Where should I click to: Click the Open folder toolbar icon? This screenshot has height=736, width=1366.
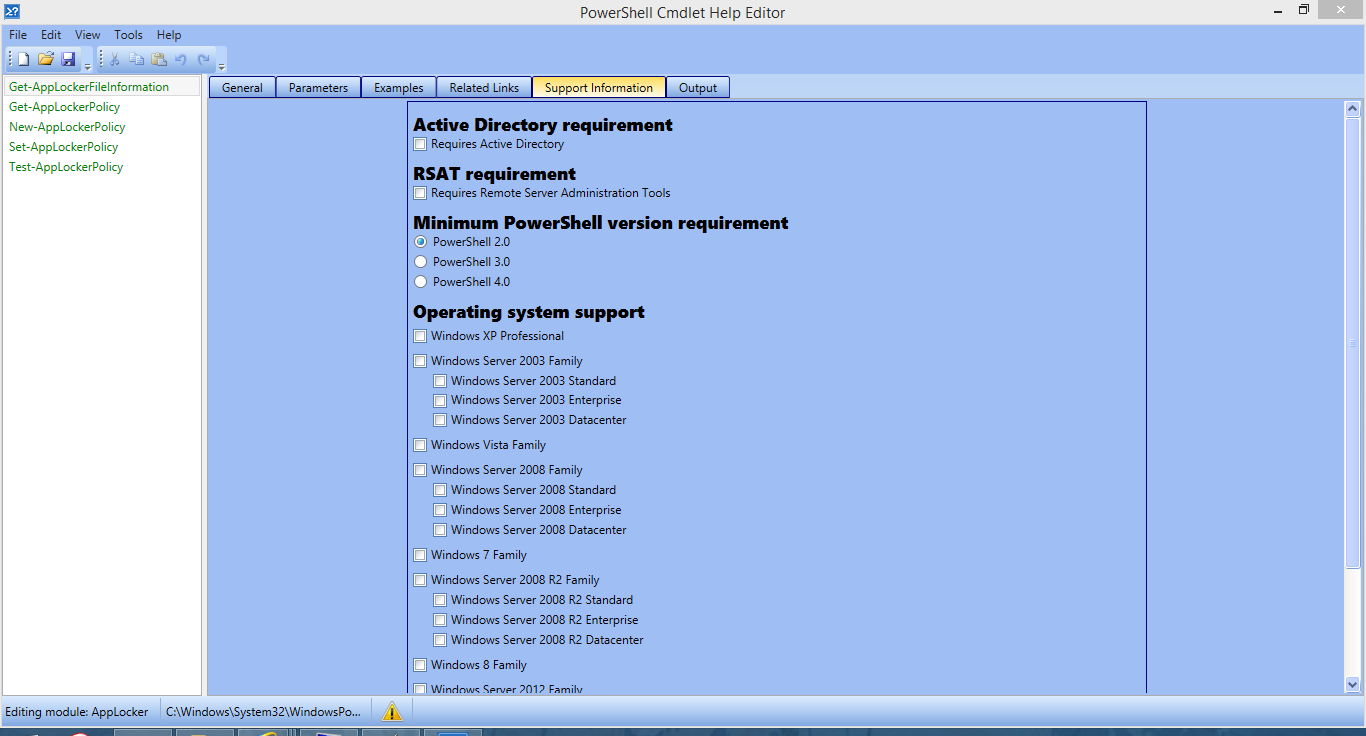coord(46,60)
